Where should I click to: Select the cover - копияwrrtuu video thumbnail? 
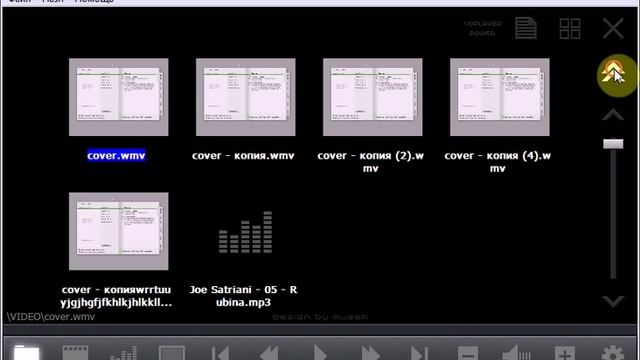pos(118,231)
